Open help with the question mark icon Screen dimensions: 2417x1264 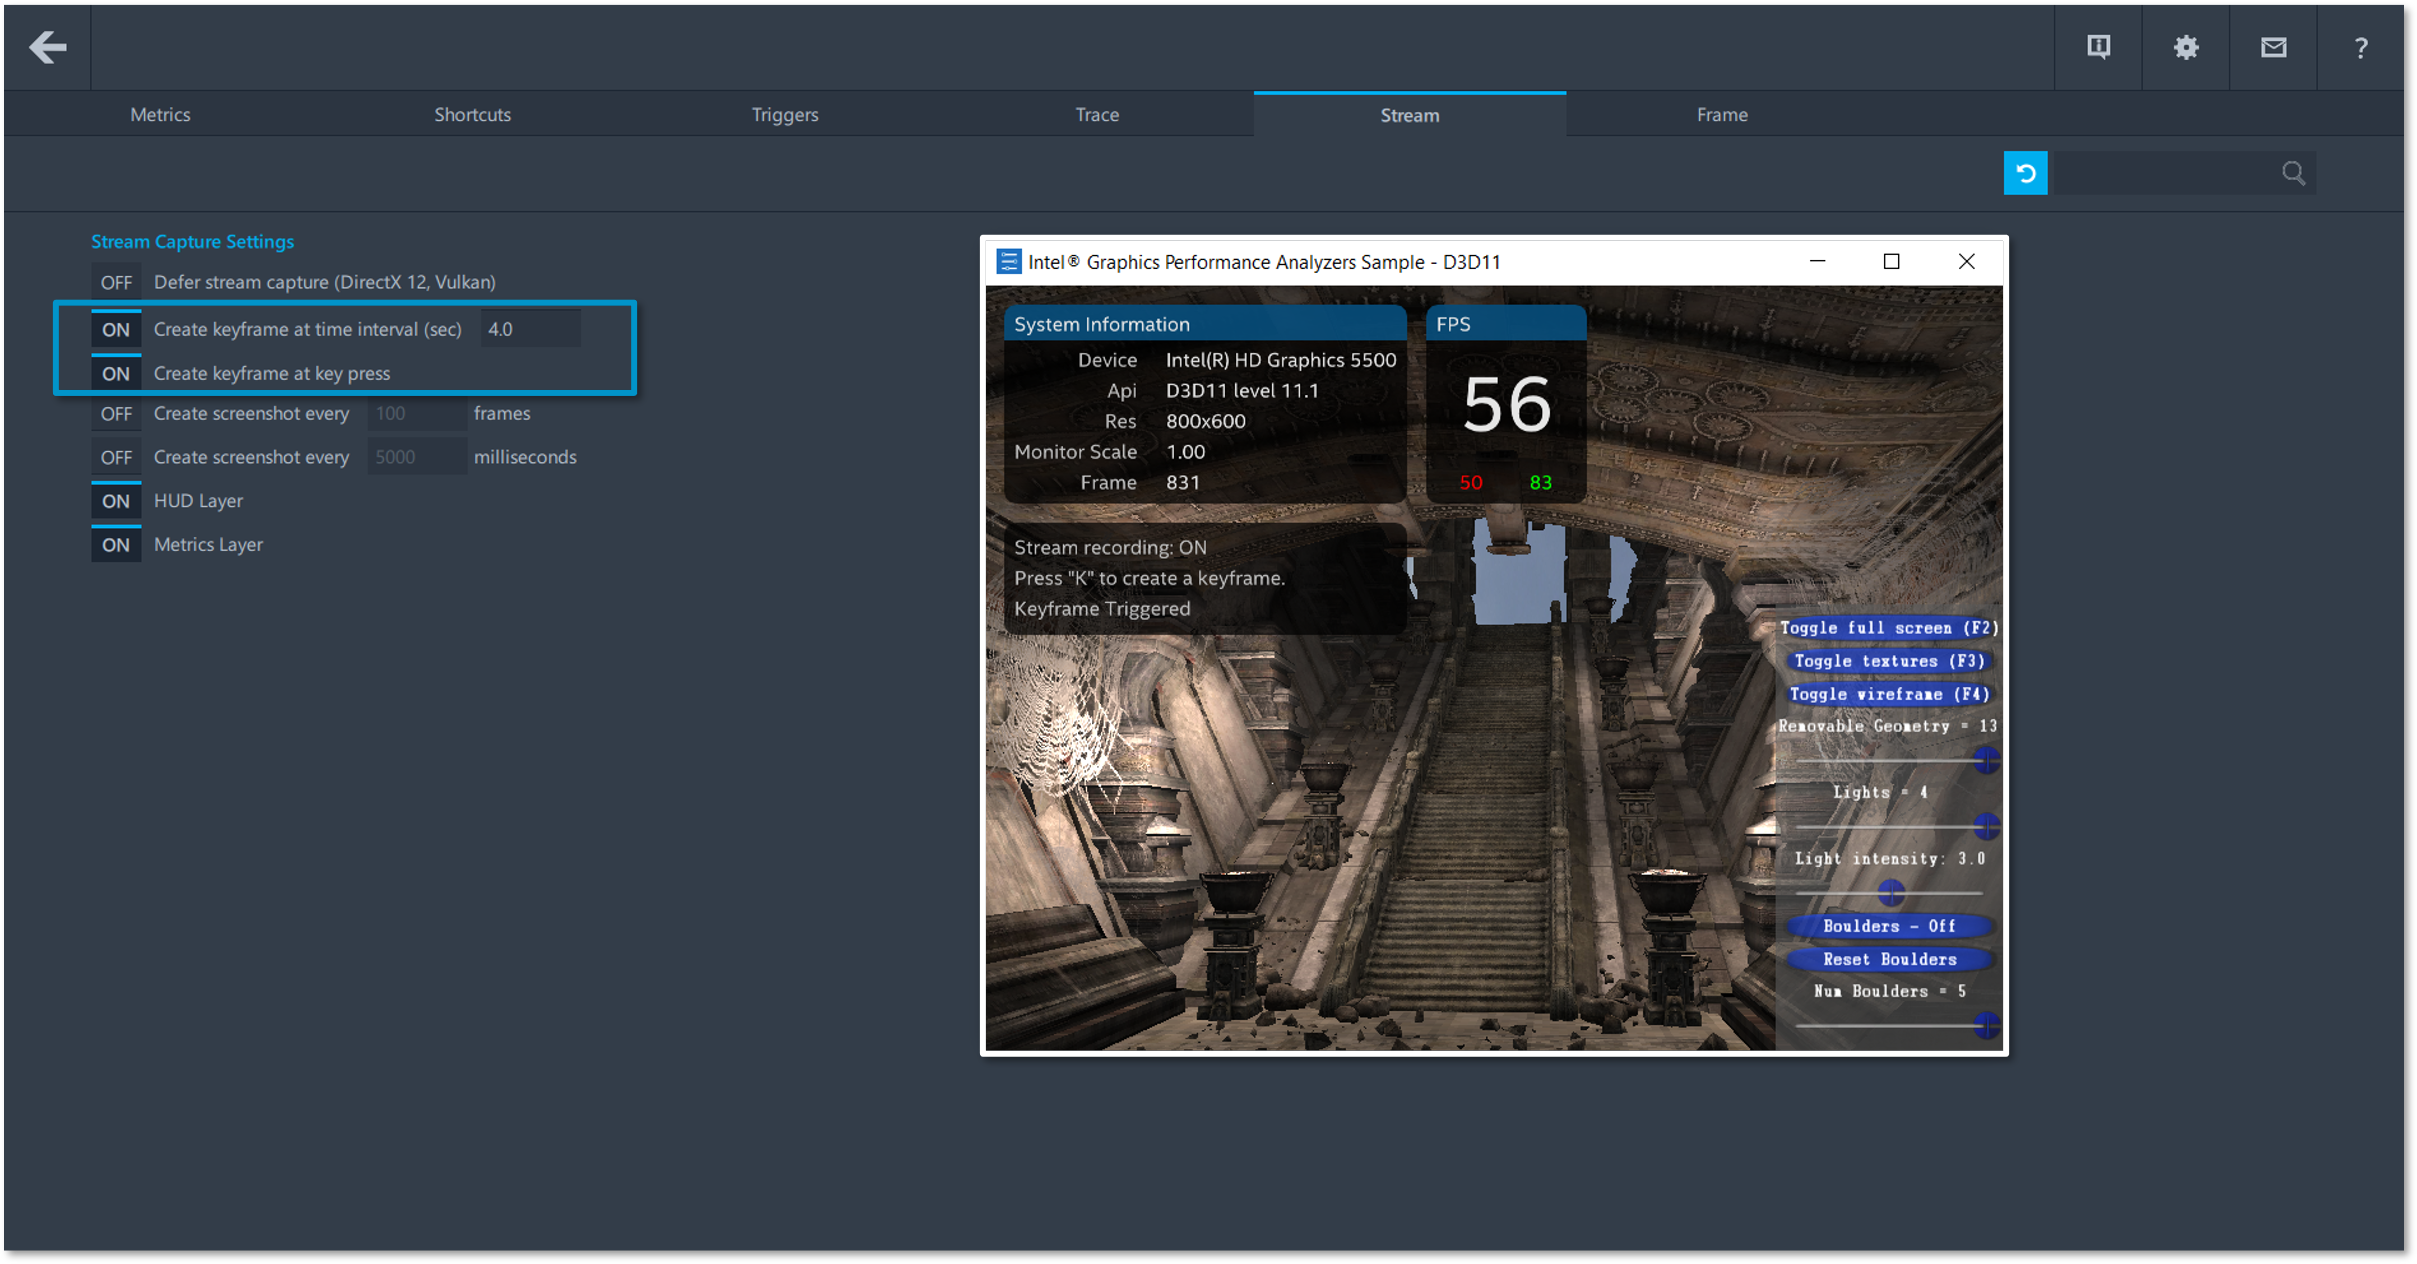click(x=2361, y=47)
